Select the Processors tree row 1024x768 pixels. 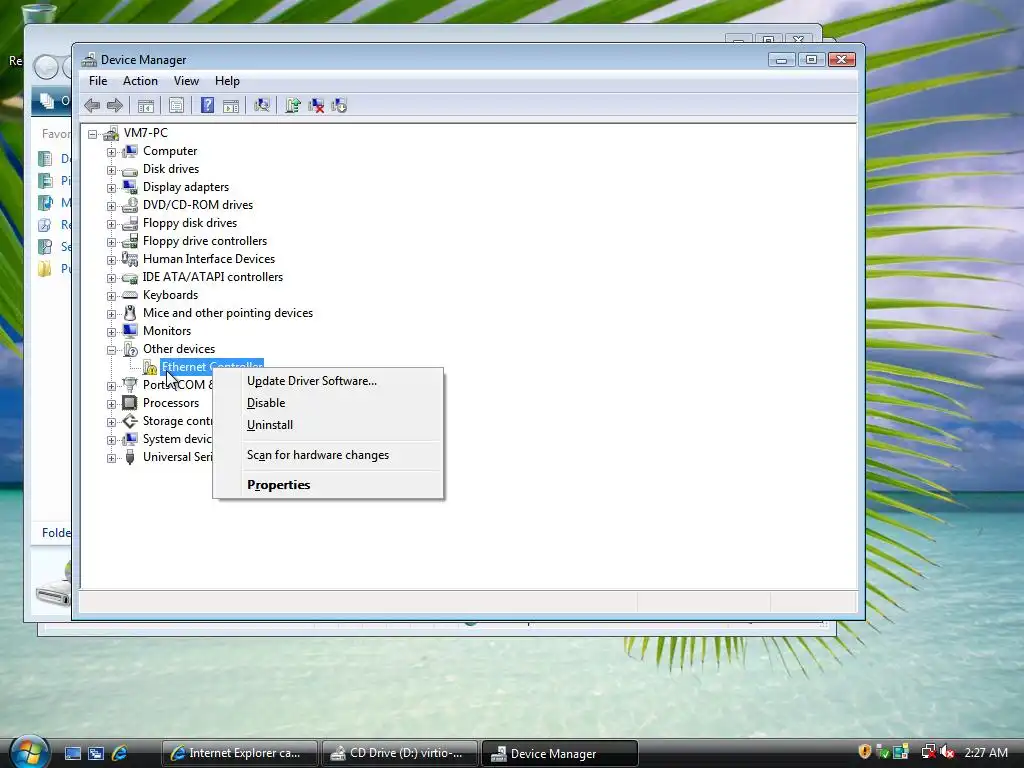point(171,403)
